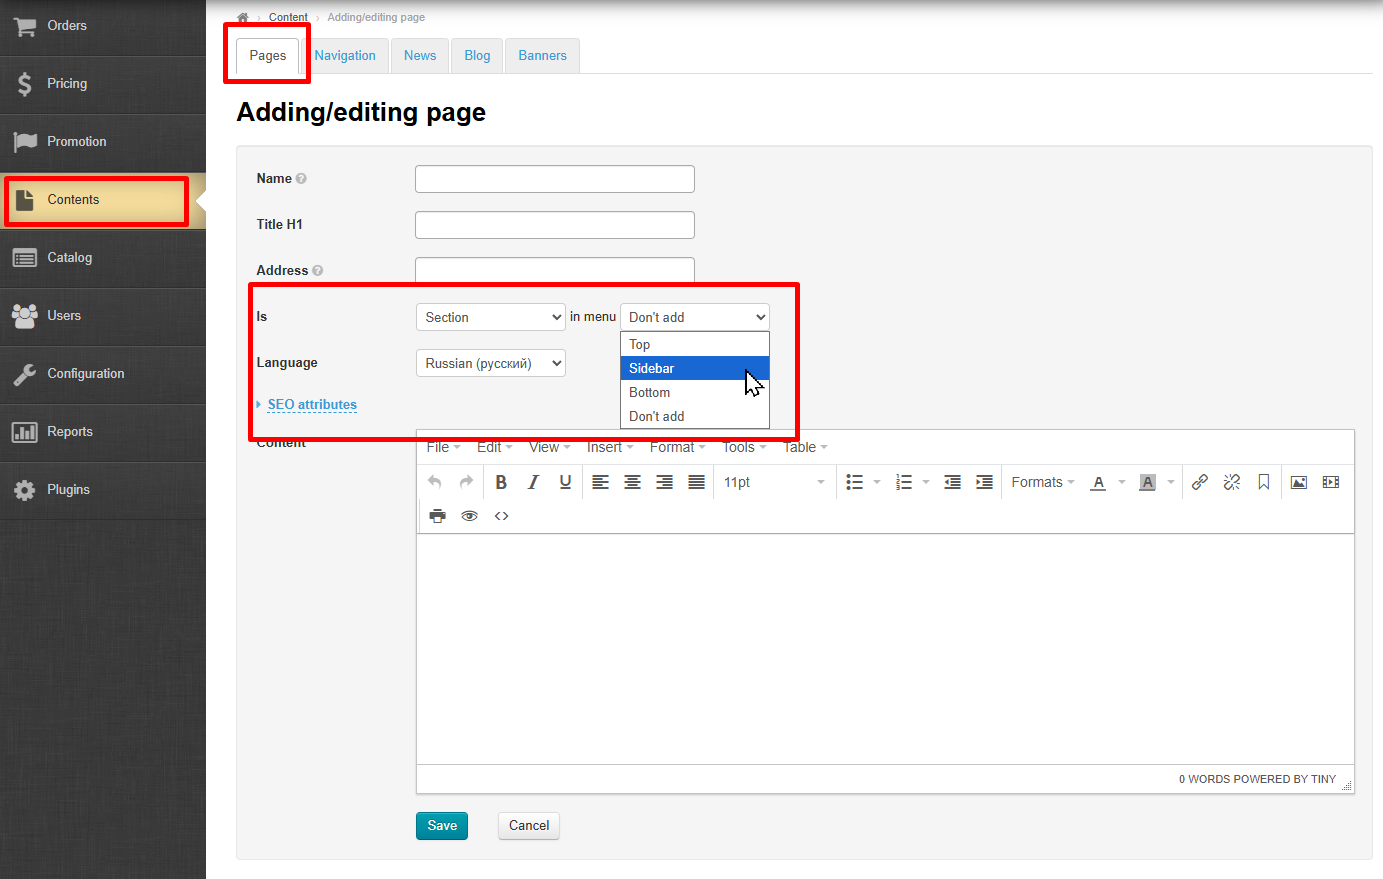Open the Section type dropdown
The image size is (1383, 879).
click(490, 317)
